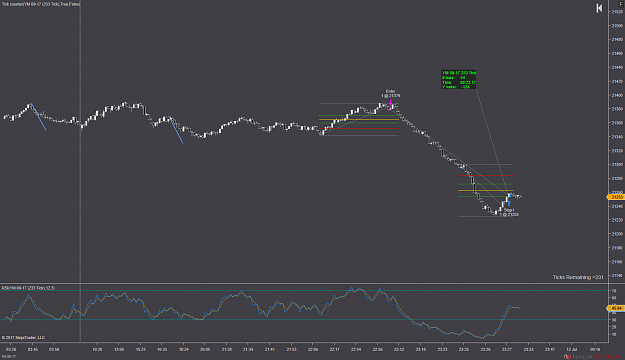The width and height of the screenshot is (625, 360).
Task: Click the 23:12 time axis label
Action: point(399,349)
